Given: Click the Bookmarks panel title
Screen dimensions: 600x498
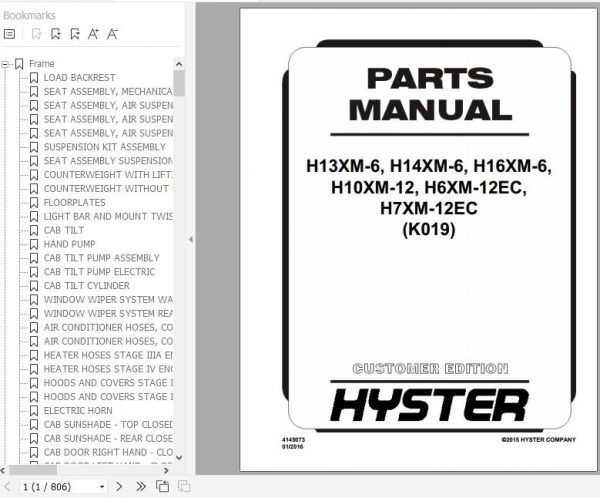Looking at the screenshot, I should pyautogui.click(x=29, y=15).
